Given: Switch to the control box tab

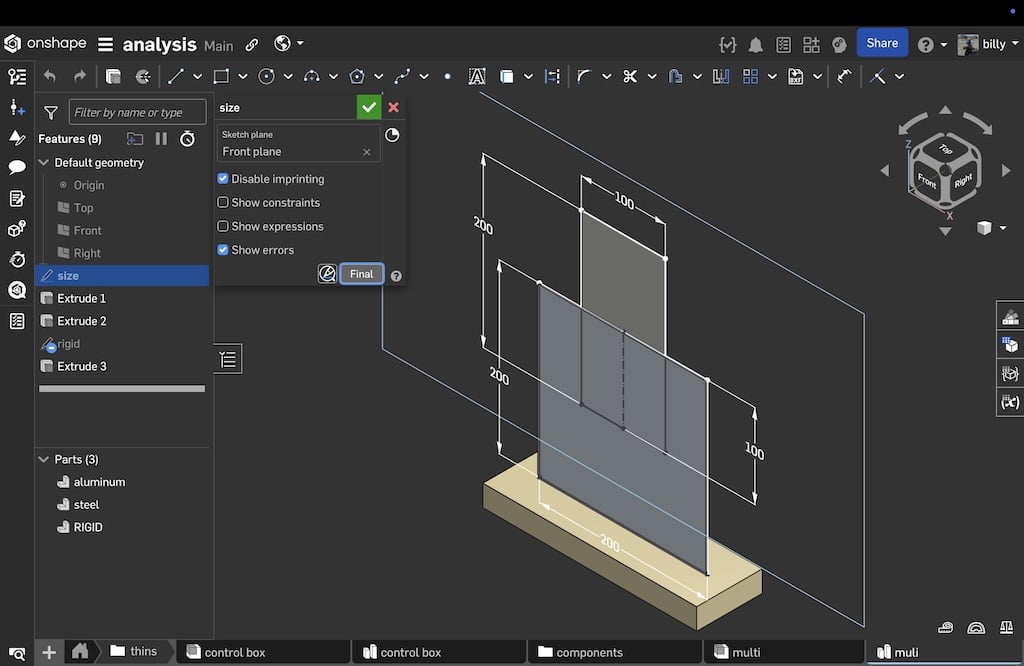Looking at the screenshot, I should tap(234, 652).
